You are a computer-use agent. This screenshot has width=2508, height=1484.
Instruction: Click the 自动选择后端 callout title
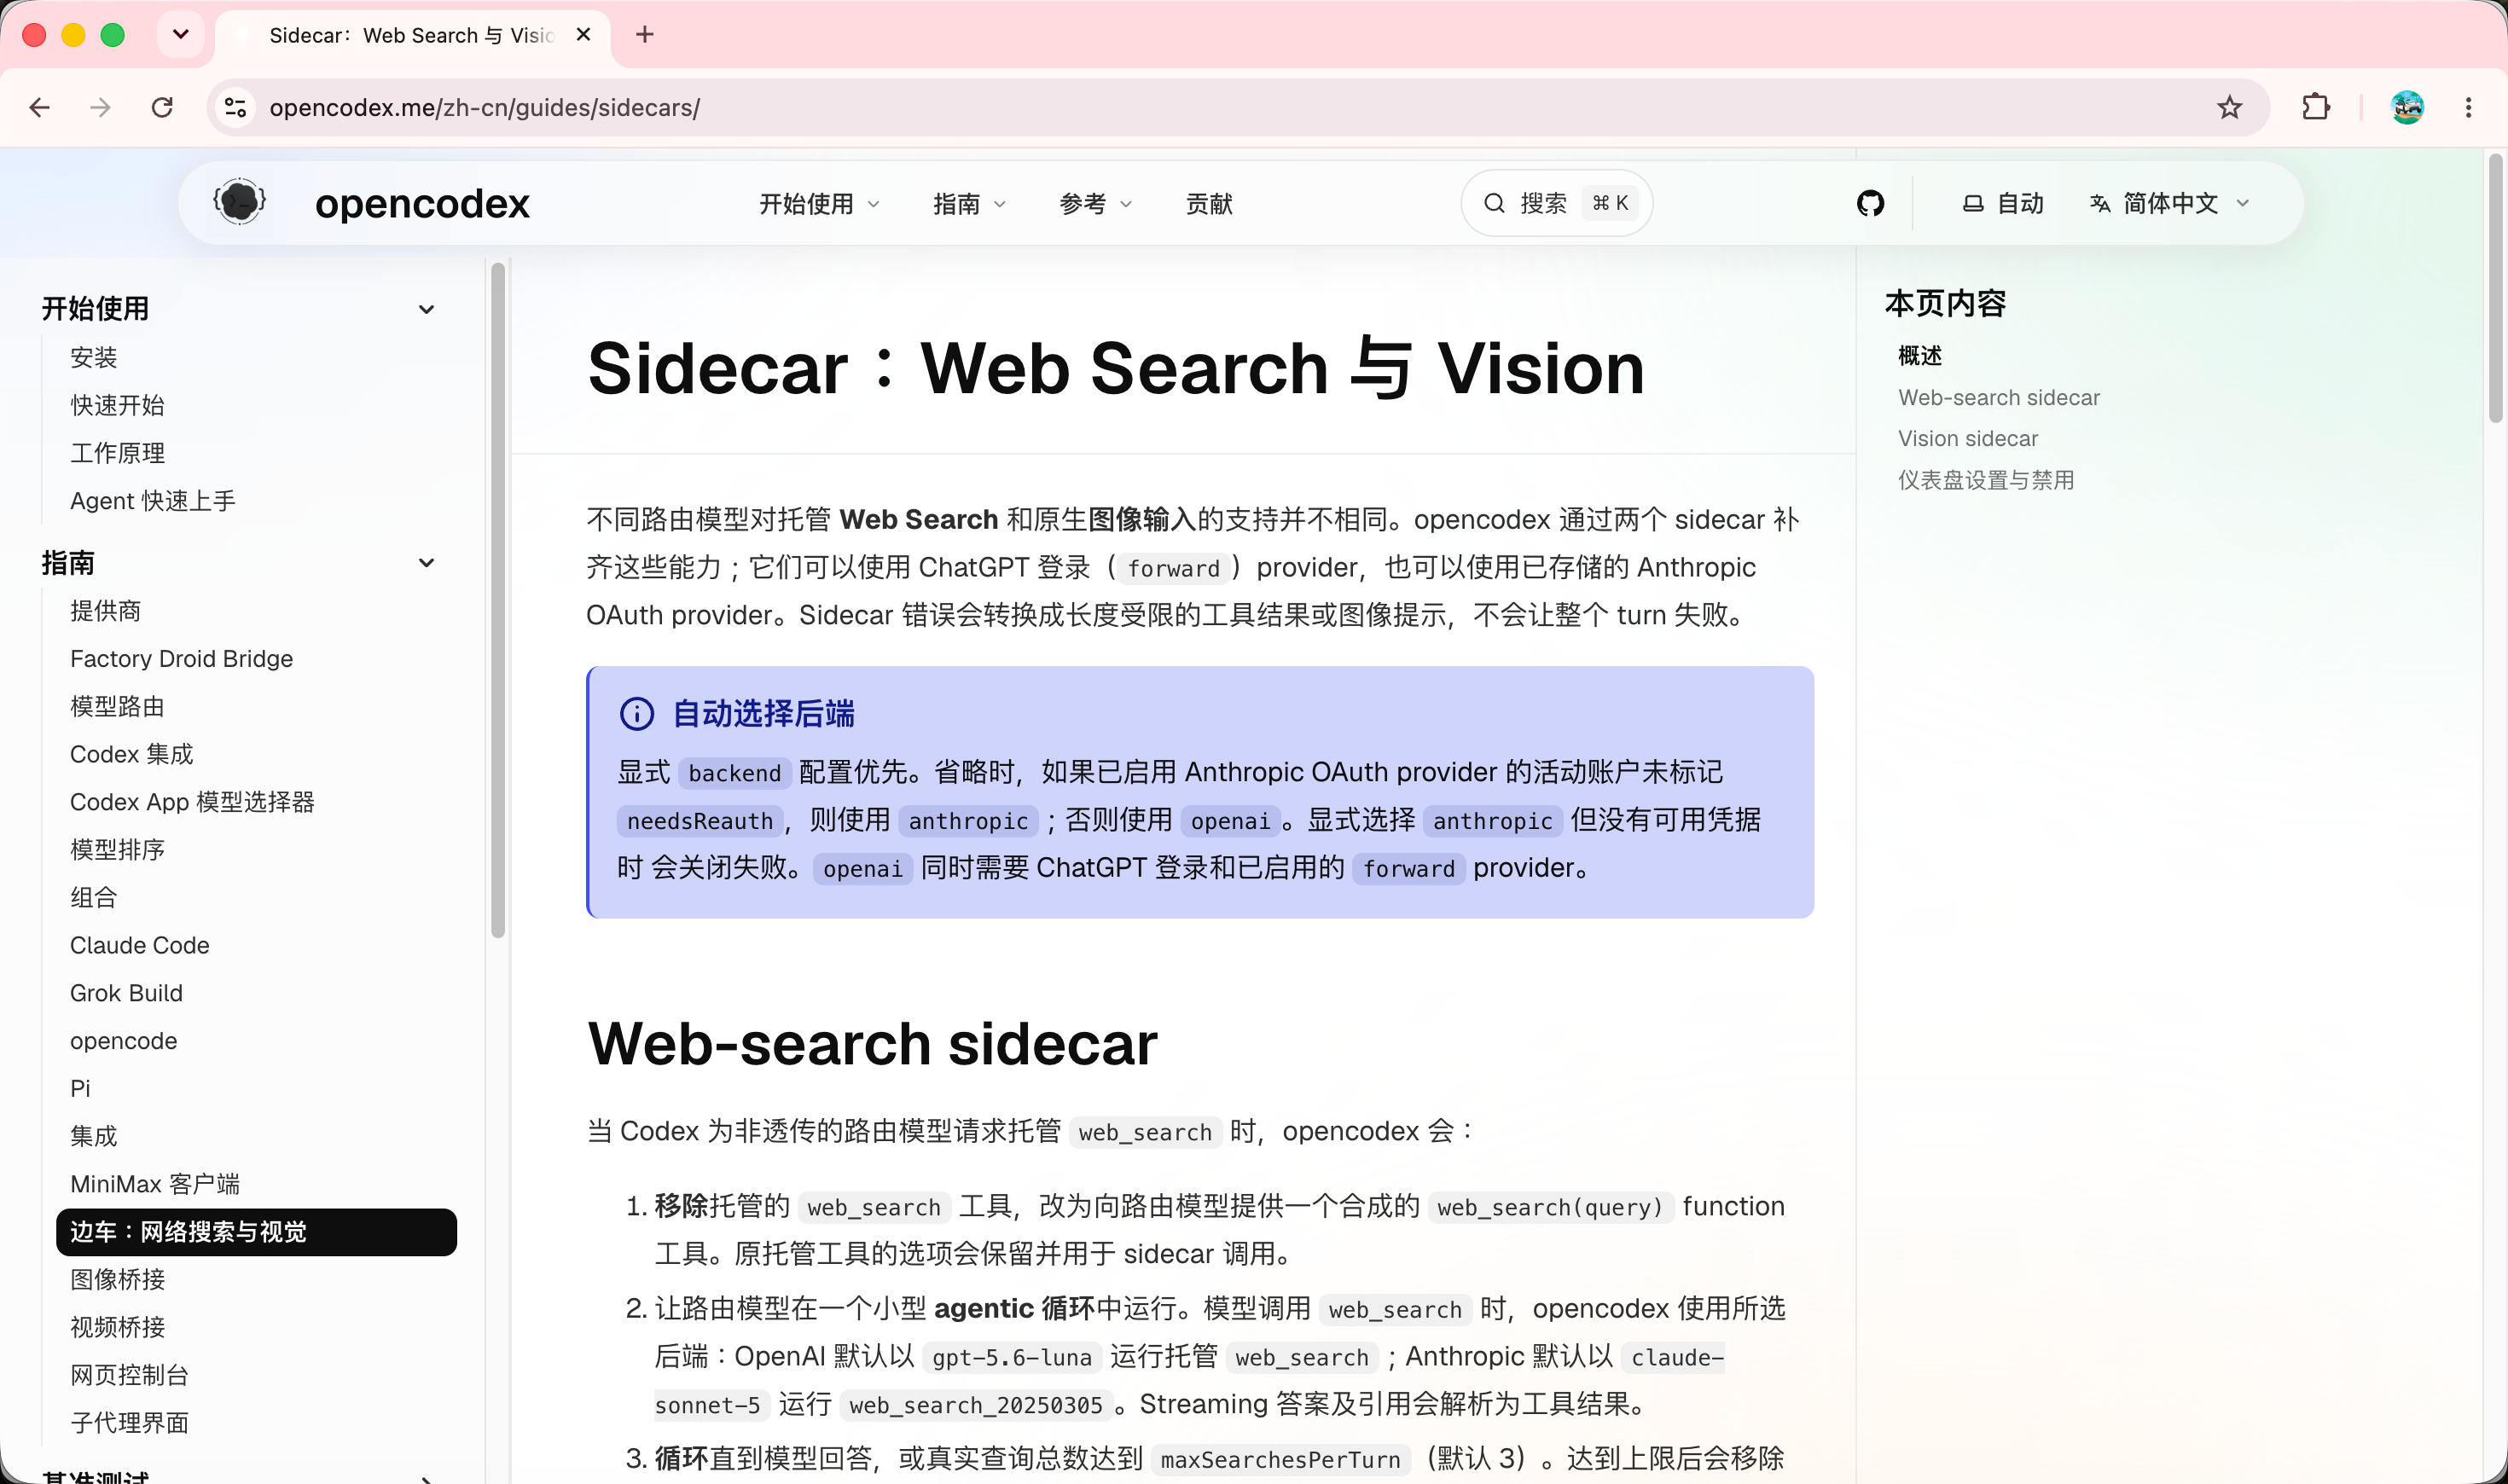[x=763, y=714]
